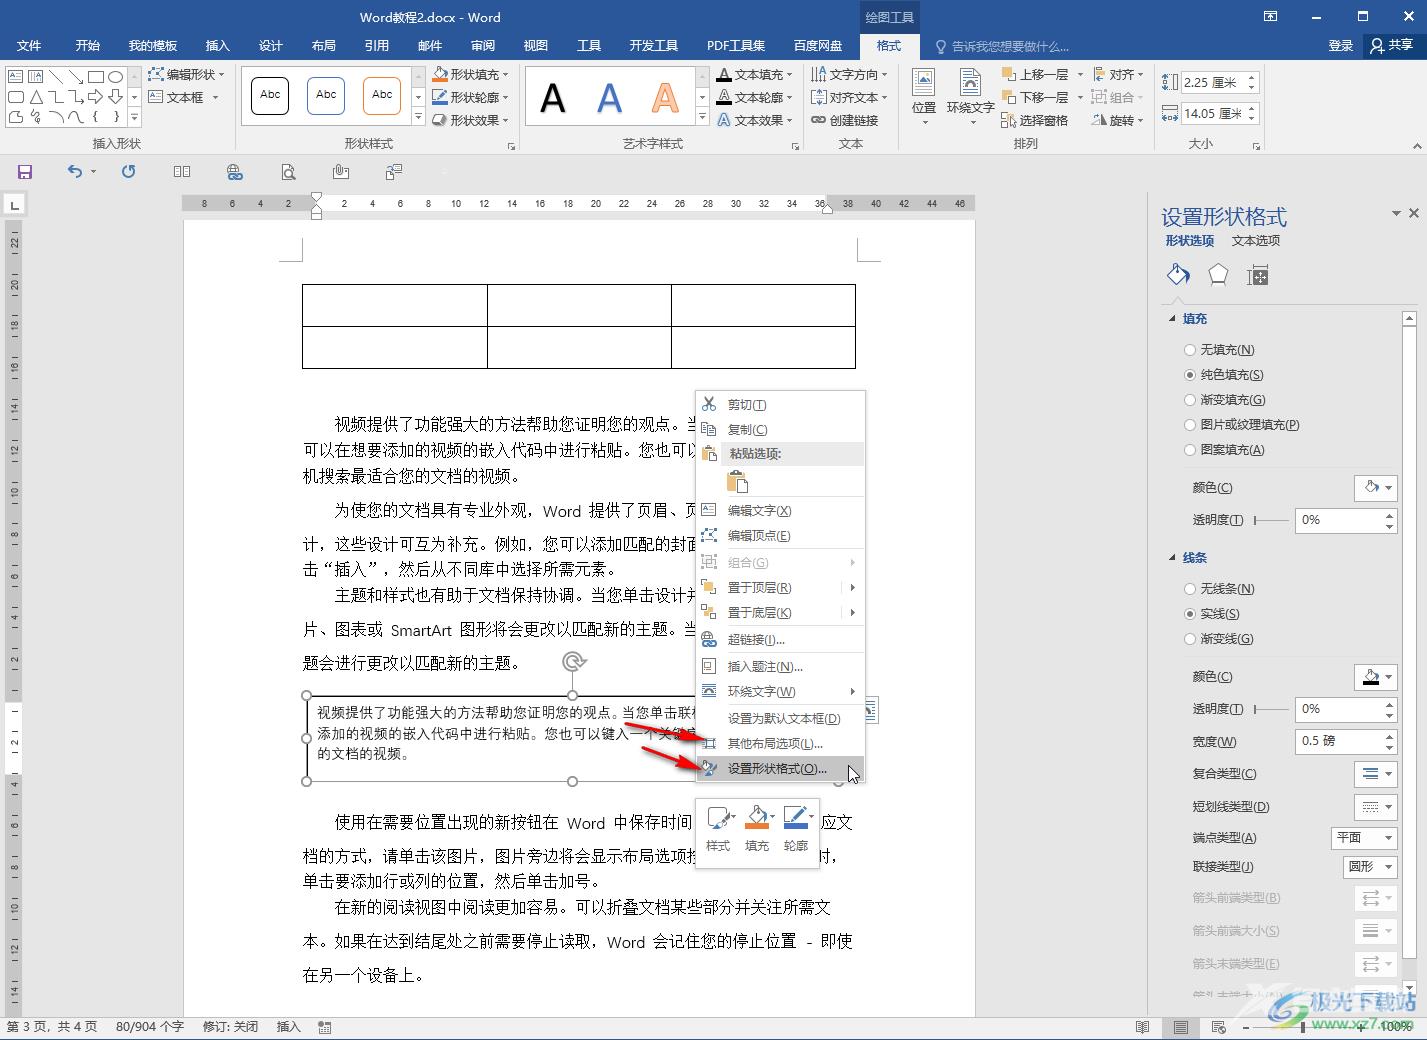Select the orange A WordArt style
This screenshot has width=1427, height=1040.
click(665, 98)
